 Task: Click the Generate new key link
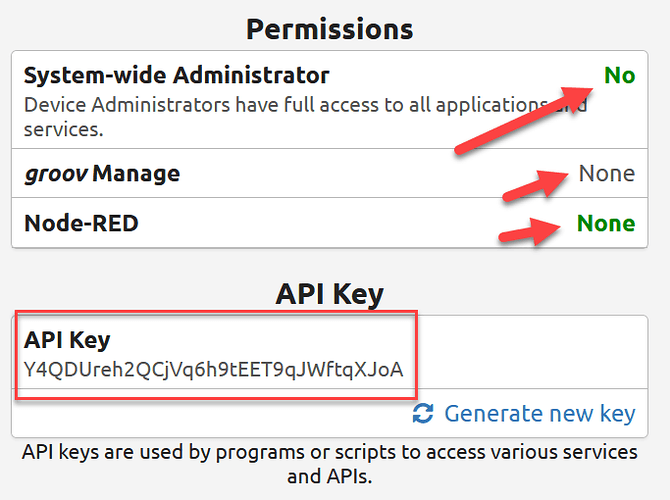[540, 414]
